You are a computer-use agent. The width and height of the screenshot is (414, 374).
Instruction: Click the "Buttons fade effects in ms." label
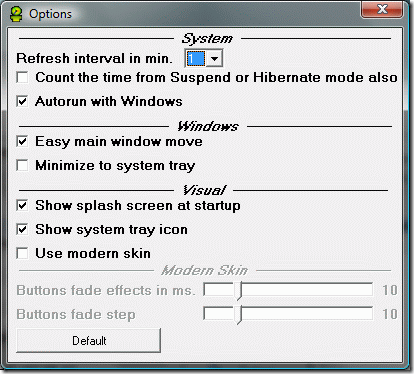[x=106, y=291]
